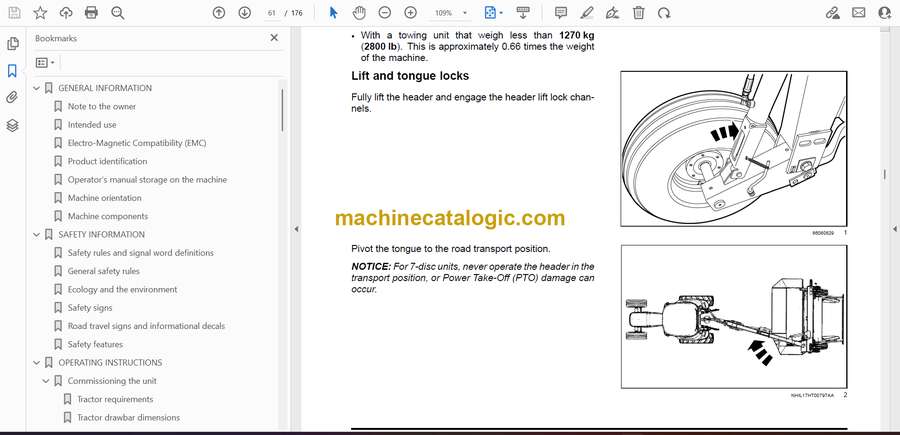
Task: Click the 'Lift and tongue locks' heading
Action: click(410, 76)
